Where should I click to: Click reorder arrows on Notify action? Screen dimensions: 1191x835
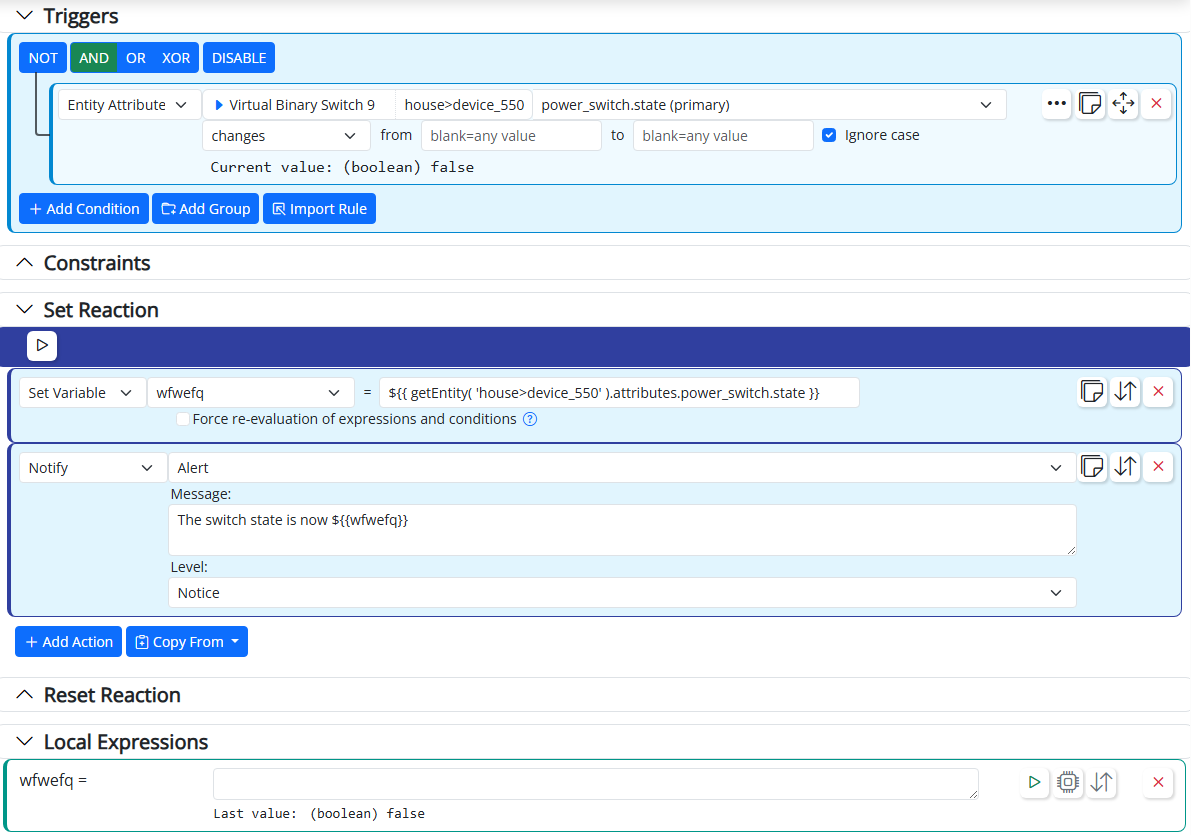pos(1126,467)
